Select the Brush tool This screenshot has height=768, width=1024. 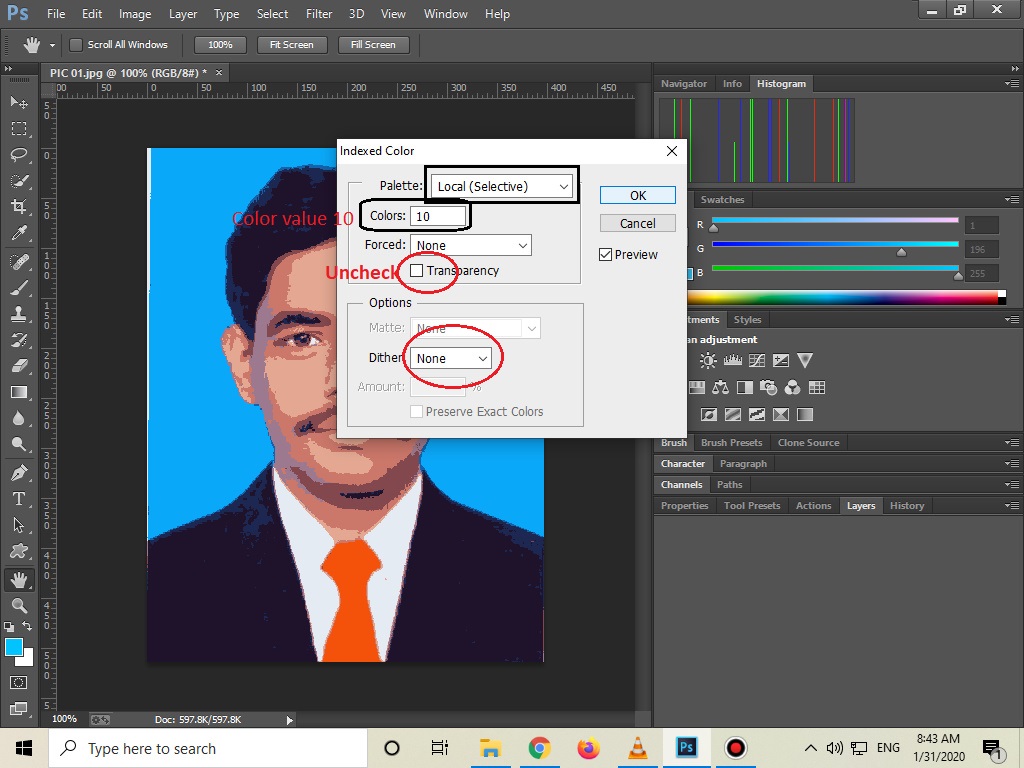pos(20,284)
